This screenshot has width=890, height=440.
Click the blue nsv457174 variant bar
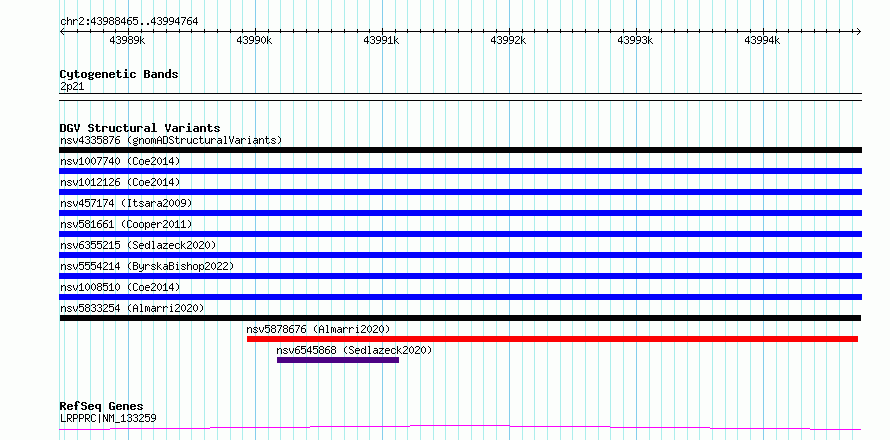(x=460, y=213)
